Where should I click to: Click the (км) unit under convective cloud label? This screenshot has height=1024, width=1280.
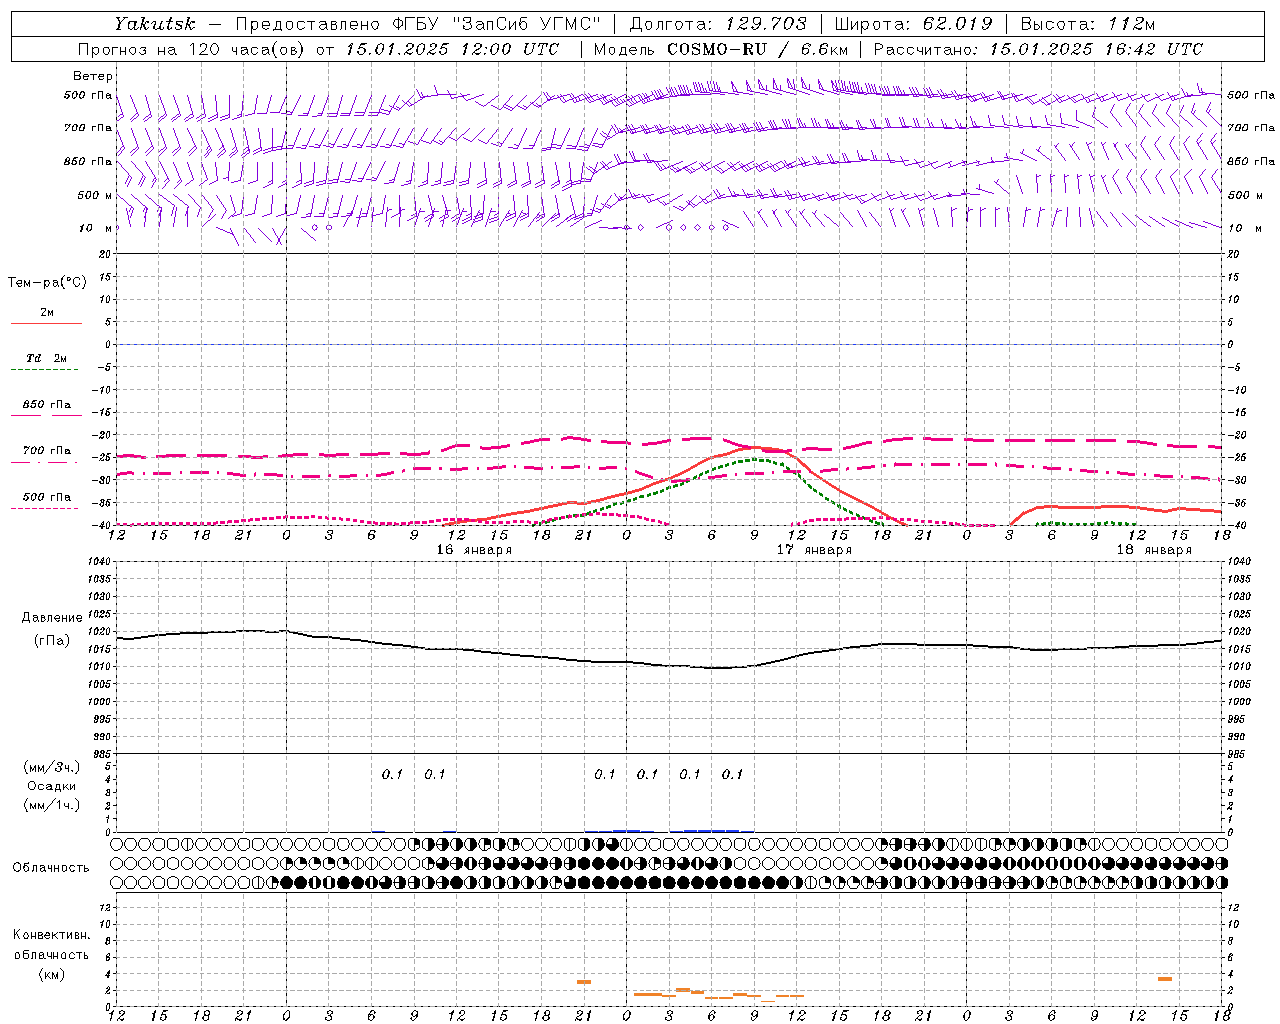point(51,974)
